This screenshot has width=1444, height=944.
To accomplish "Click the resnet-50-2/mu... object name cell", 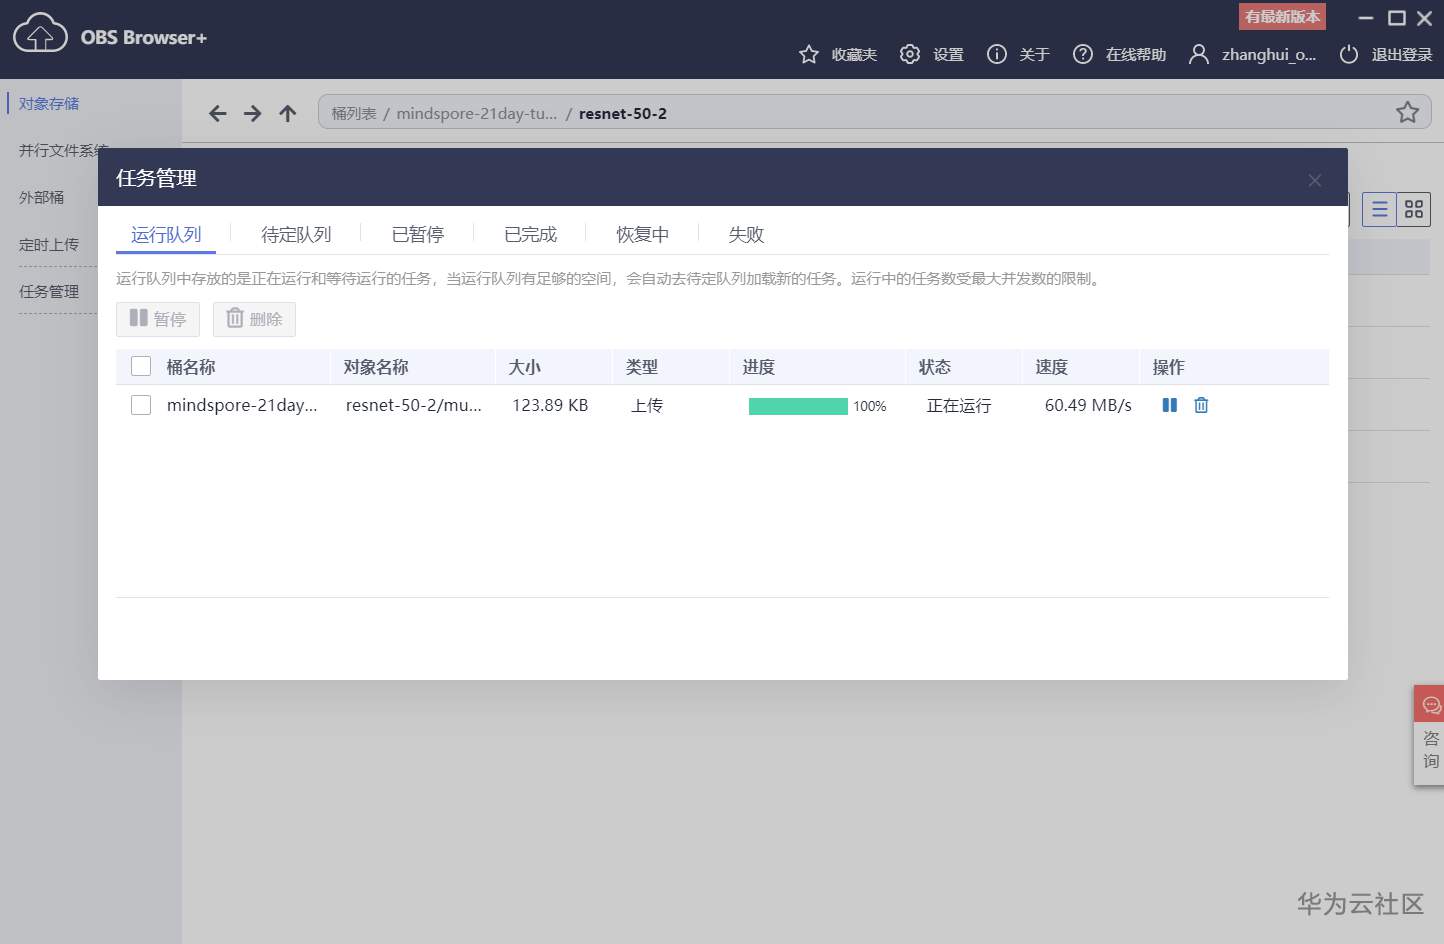I will (414, 405).
